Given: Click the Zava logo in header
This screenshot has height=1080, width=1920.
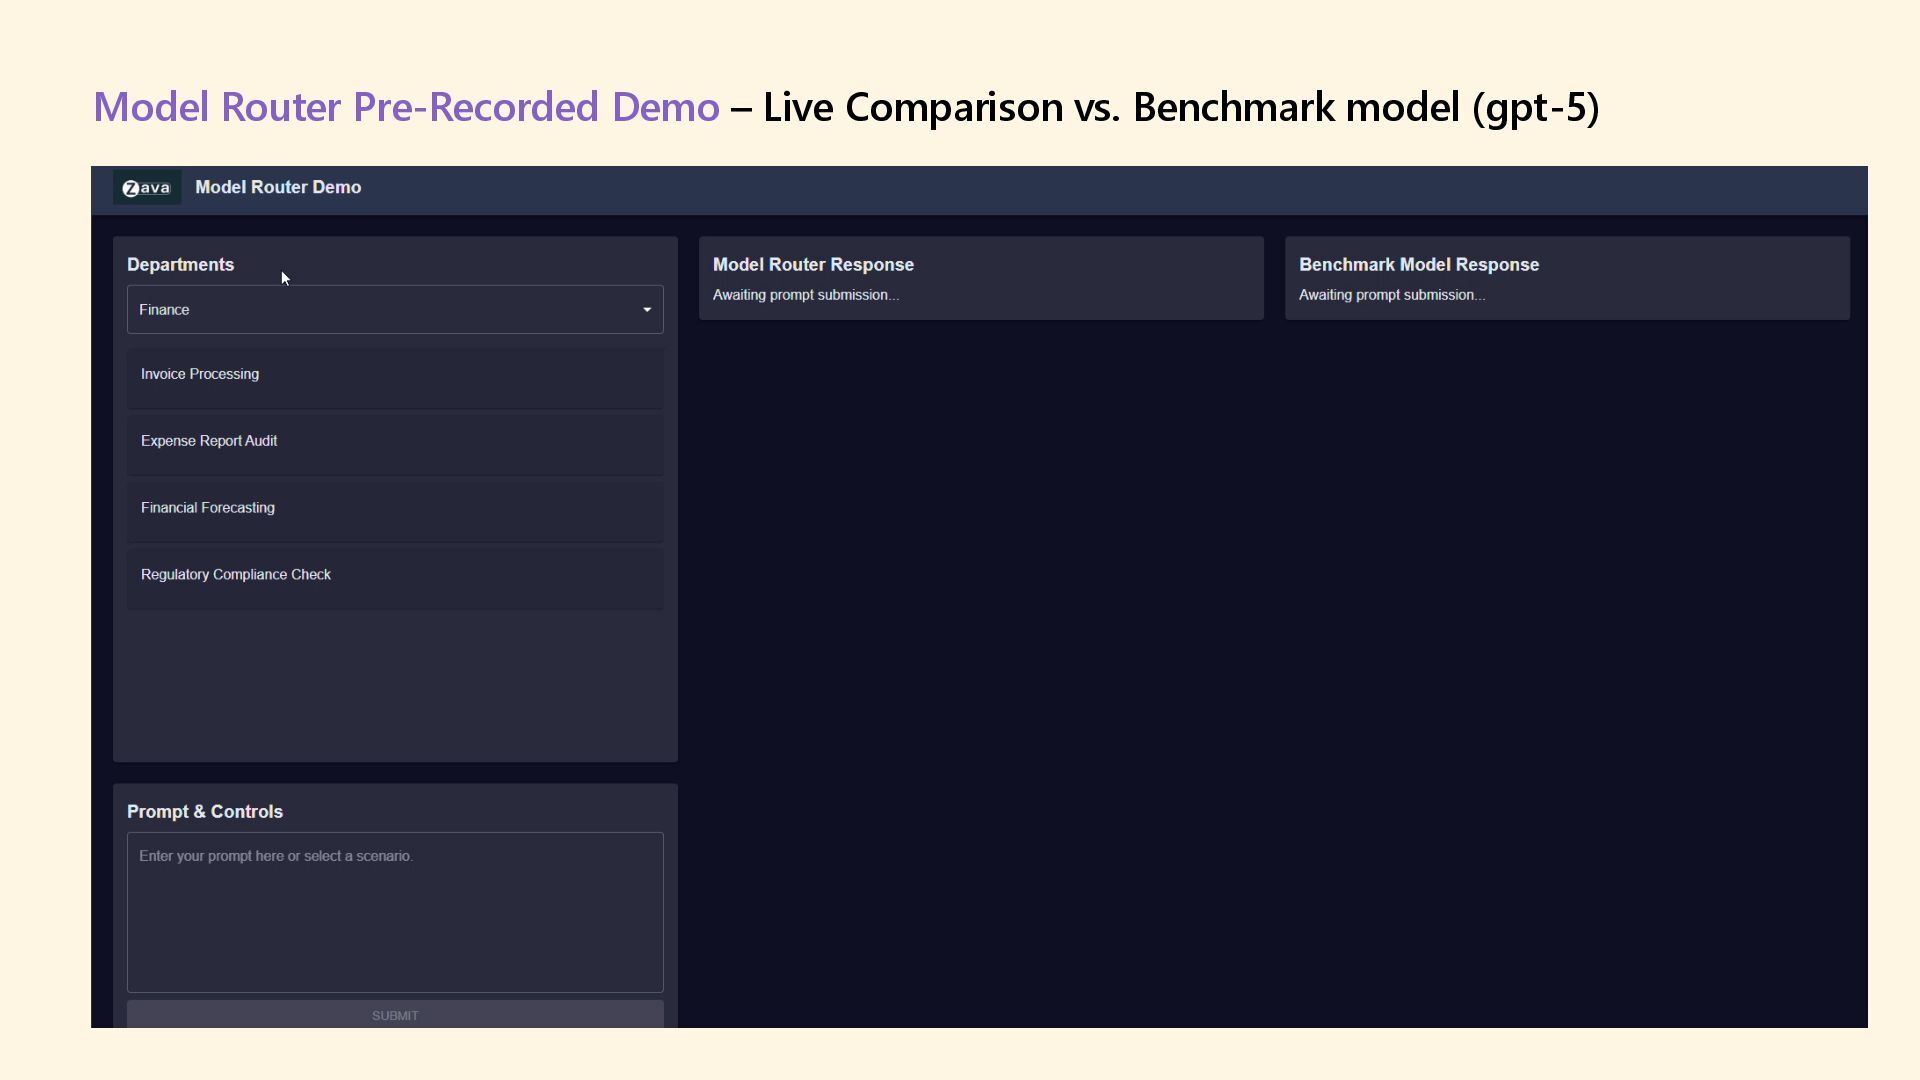Looking at the screenshot, I should [147, 188].
